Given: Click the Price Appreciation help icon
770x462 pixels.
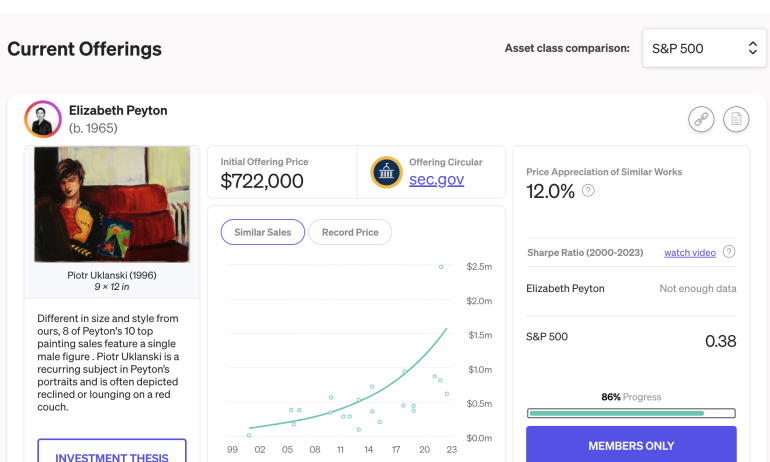Looking at the screenshot, I should (x=588, y=190).
